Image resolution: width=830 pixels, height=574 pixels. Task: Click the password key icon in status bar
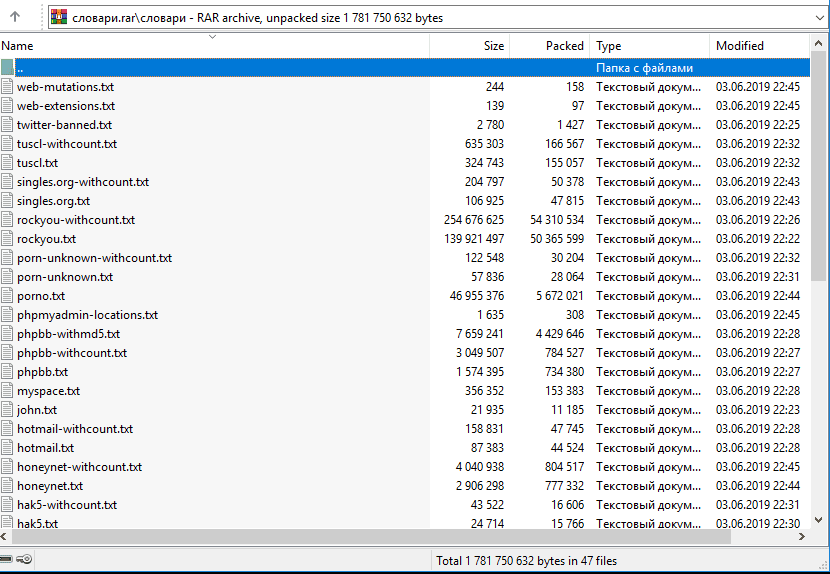tap(24, 560)
